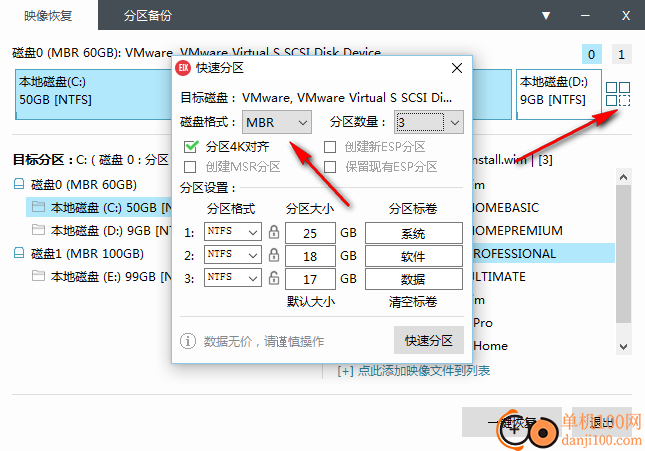
Task: Click folder icon of 本地磁盘 (E:) 99GB
Action: point(38,276)
